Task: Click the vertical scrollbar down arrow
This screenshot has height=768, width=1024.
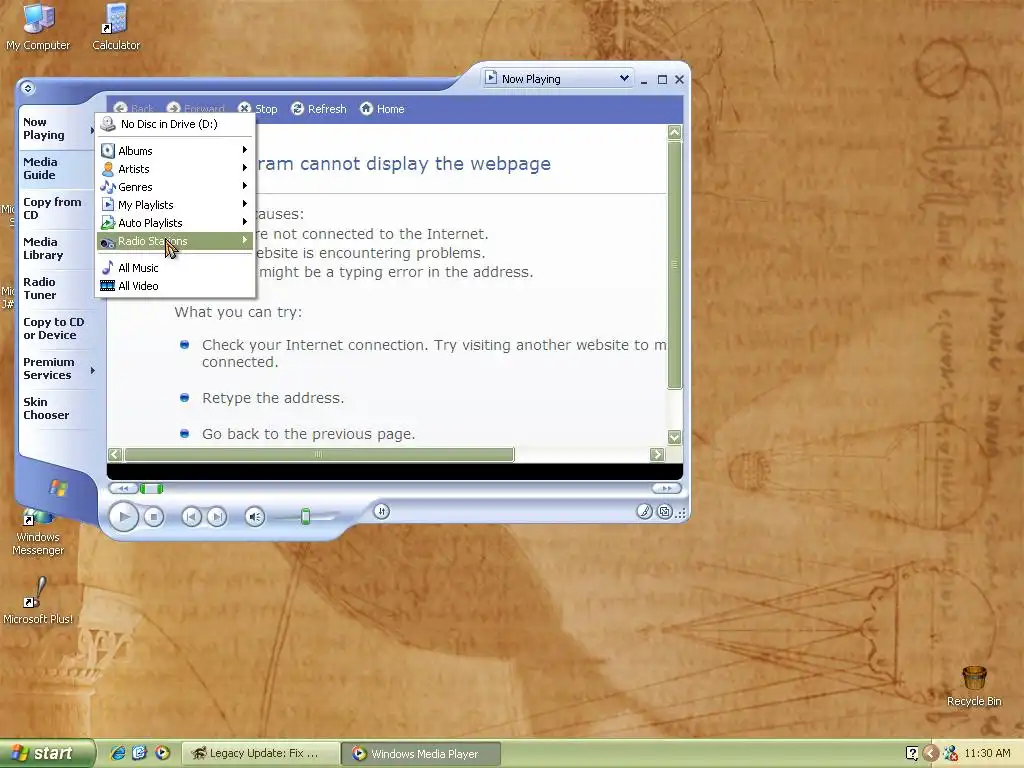Action: tap(675, 437)
